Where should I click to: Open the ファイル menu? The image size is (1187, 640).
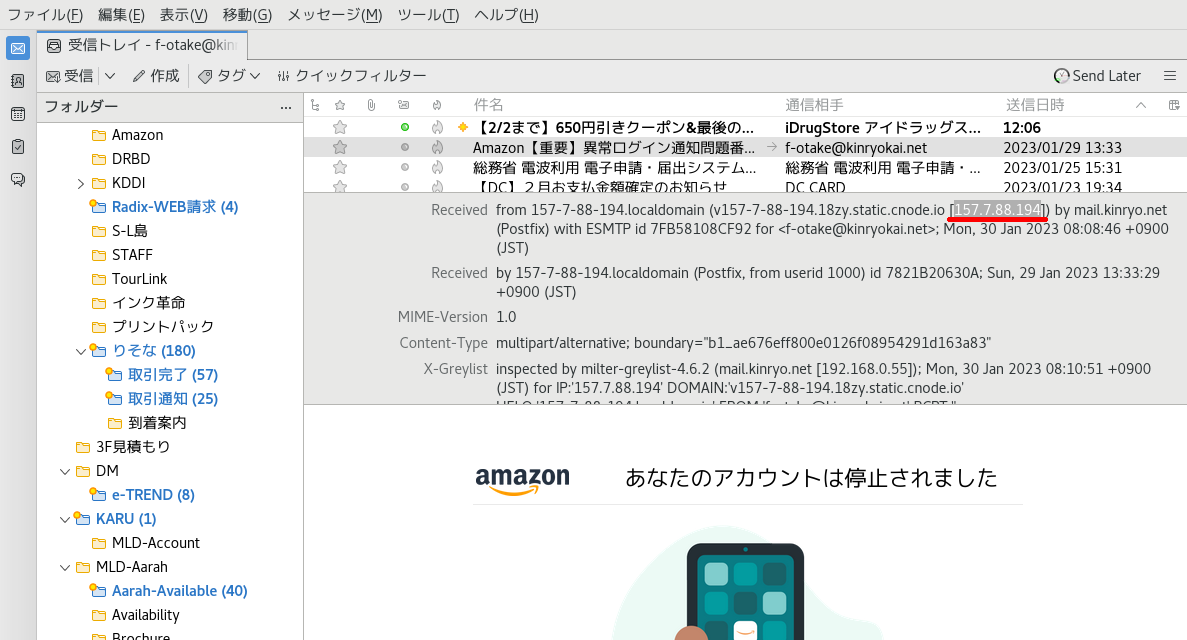pos(45,14)
